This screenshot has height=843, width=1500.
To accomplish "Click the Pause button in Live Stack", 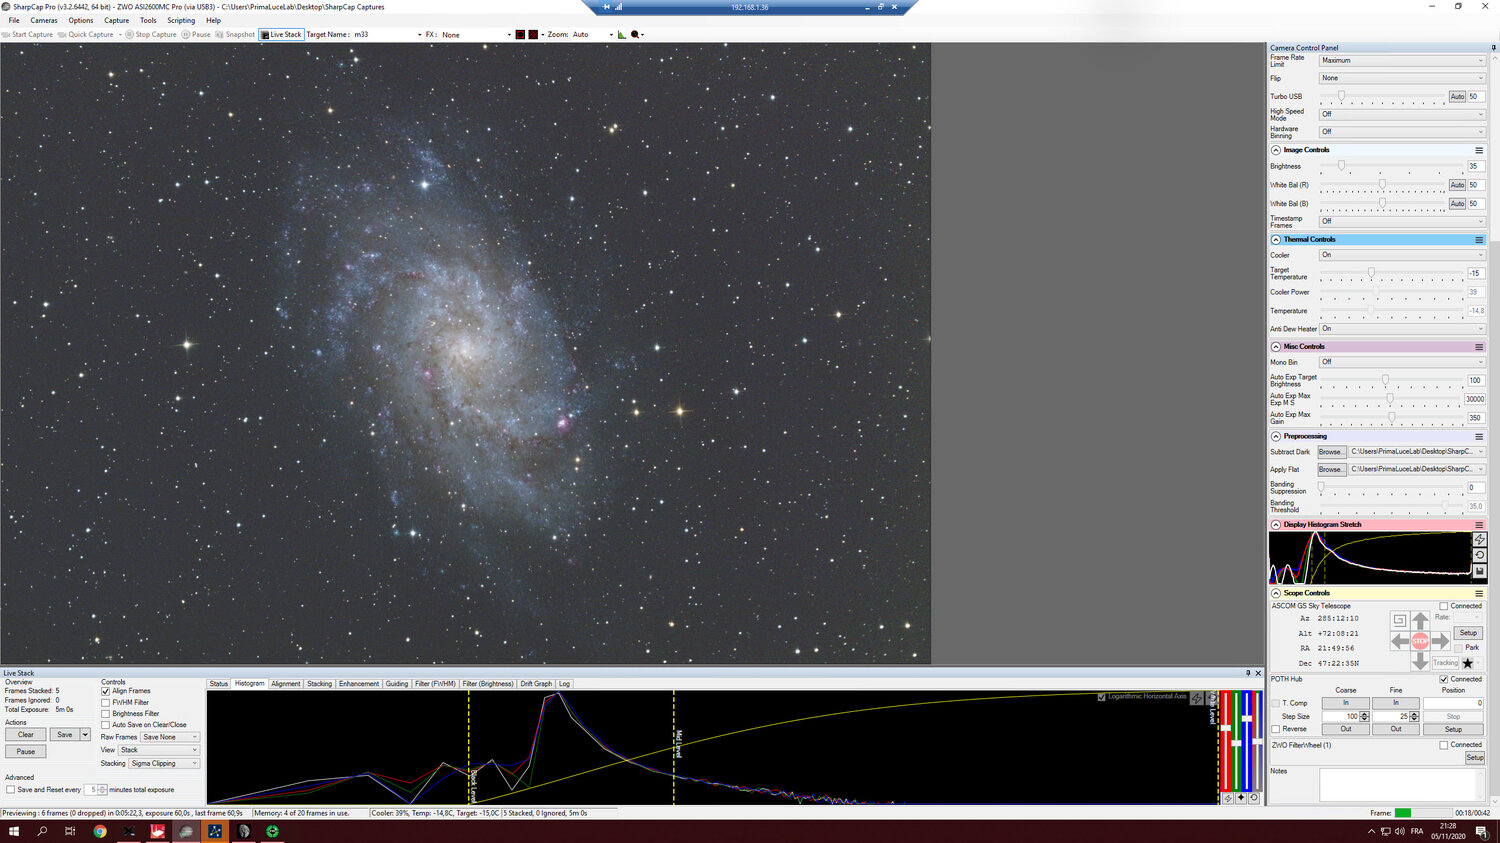I will (x=26, y=752).
